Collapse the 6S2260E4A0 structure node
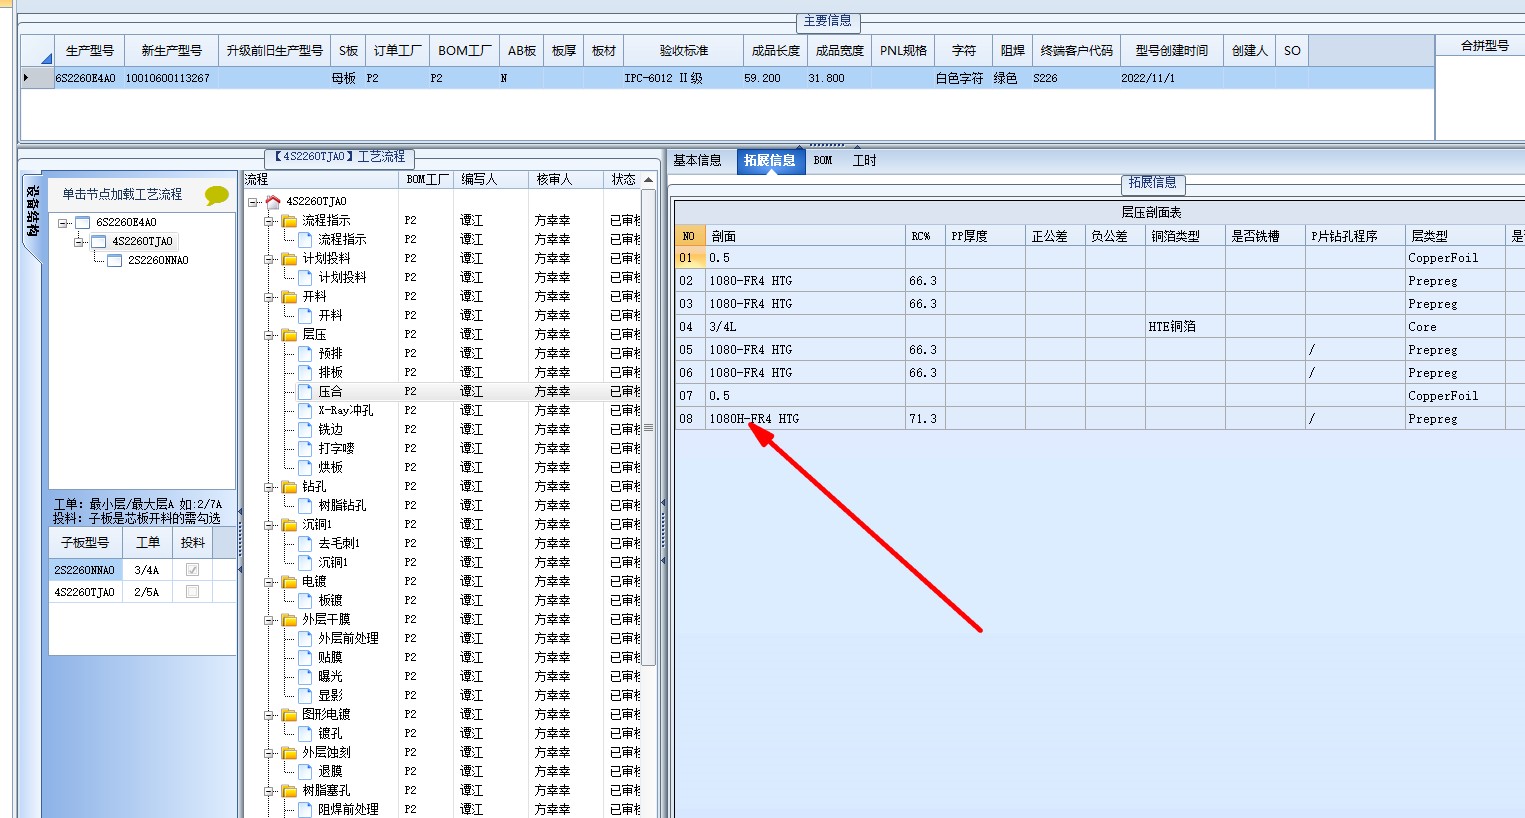The height and width of the screenshot is (818, 1525). coord(63,223)
